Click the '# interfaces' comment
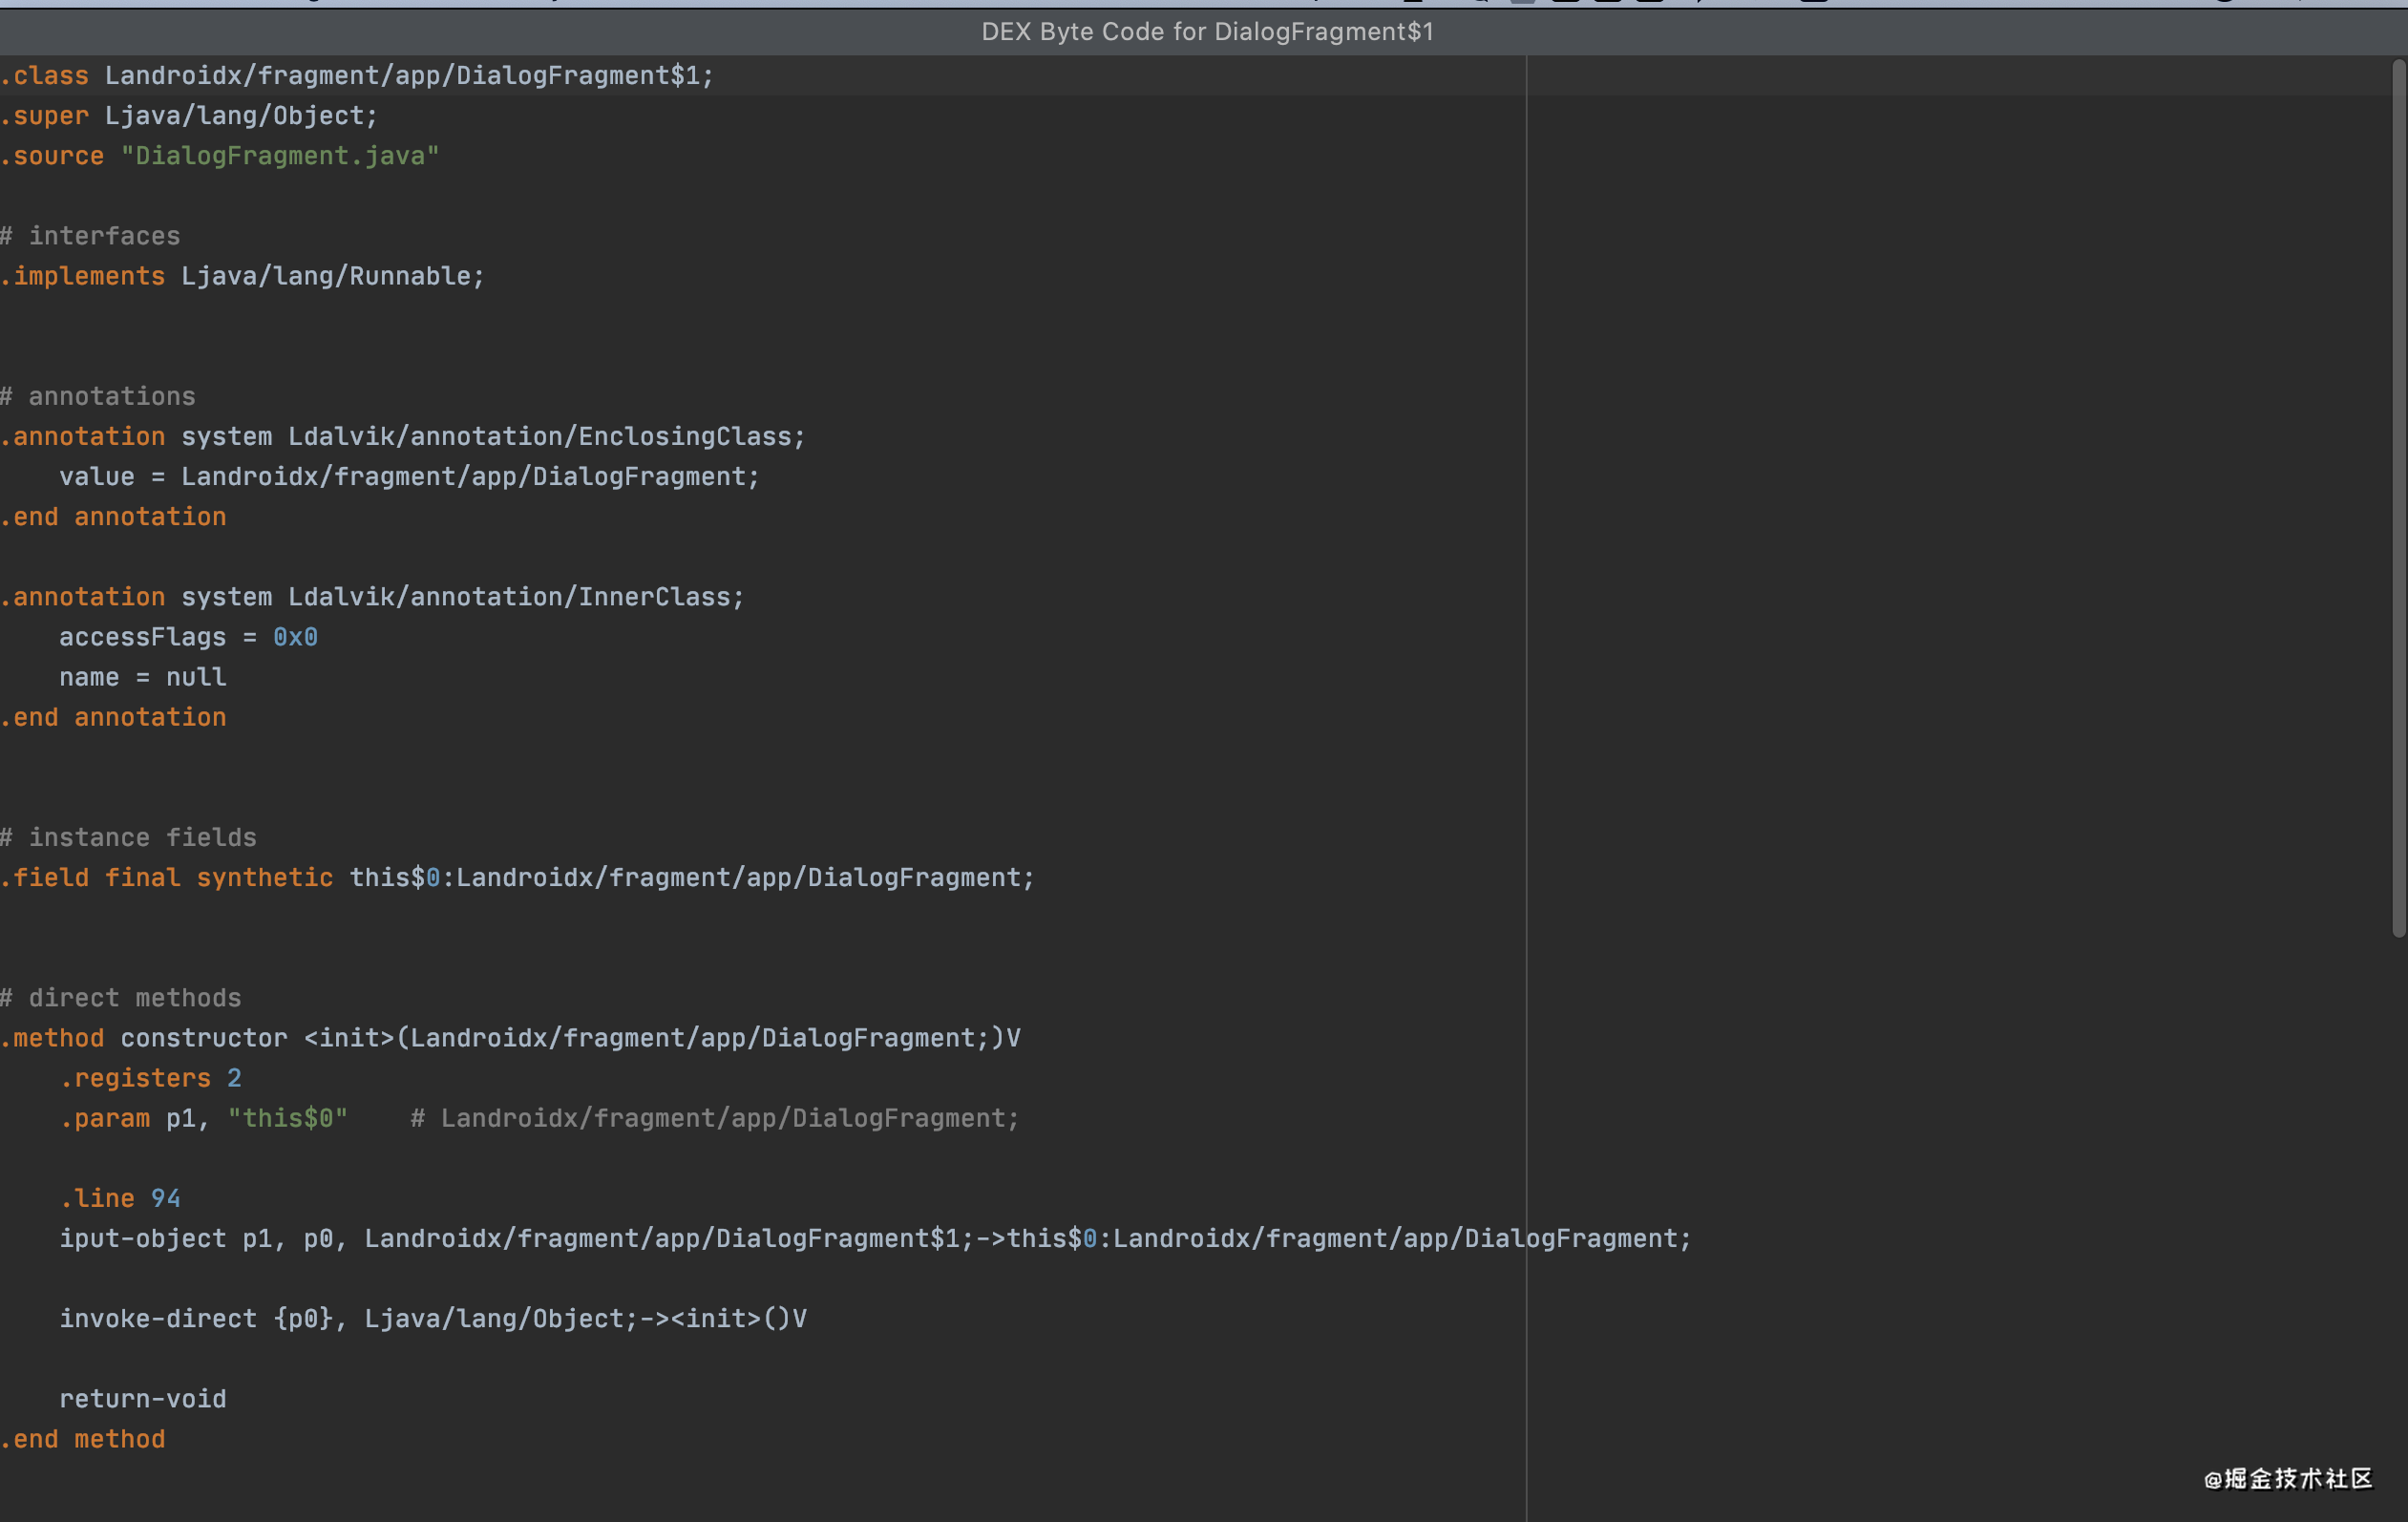This screenshot has height=1522, width=2408. (91, 236)
